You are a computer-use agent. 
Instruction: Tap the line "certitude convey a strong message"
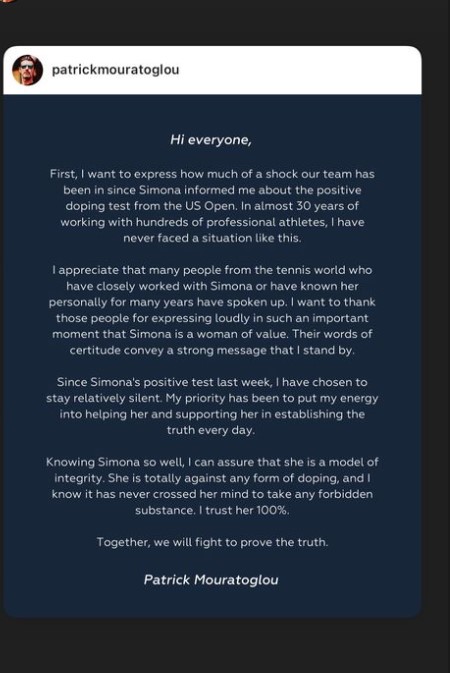[x=212, y=350]
